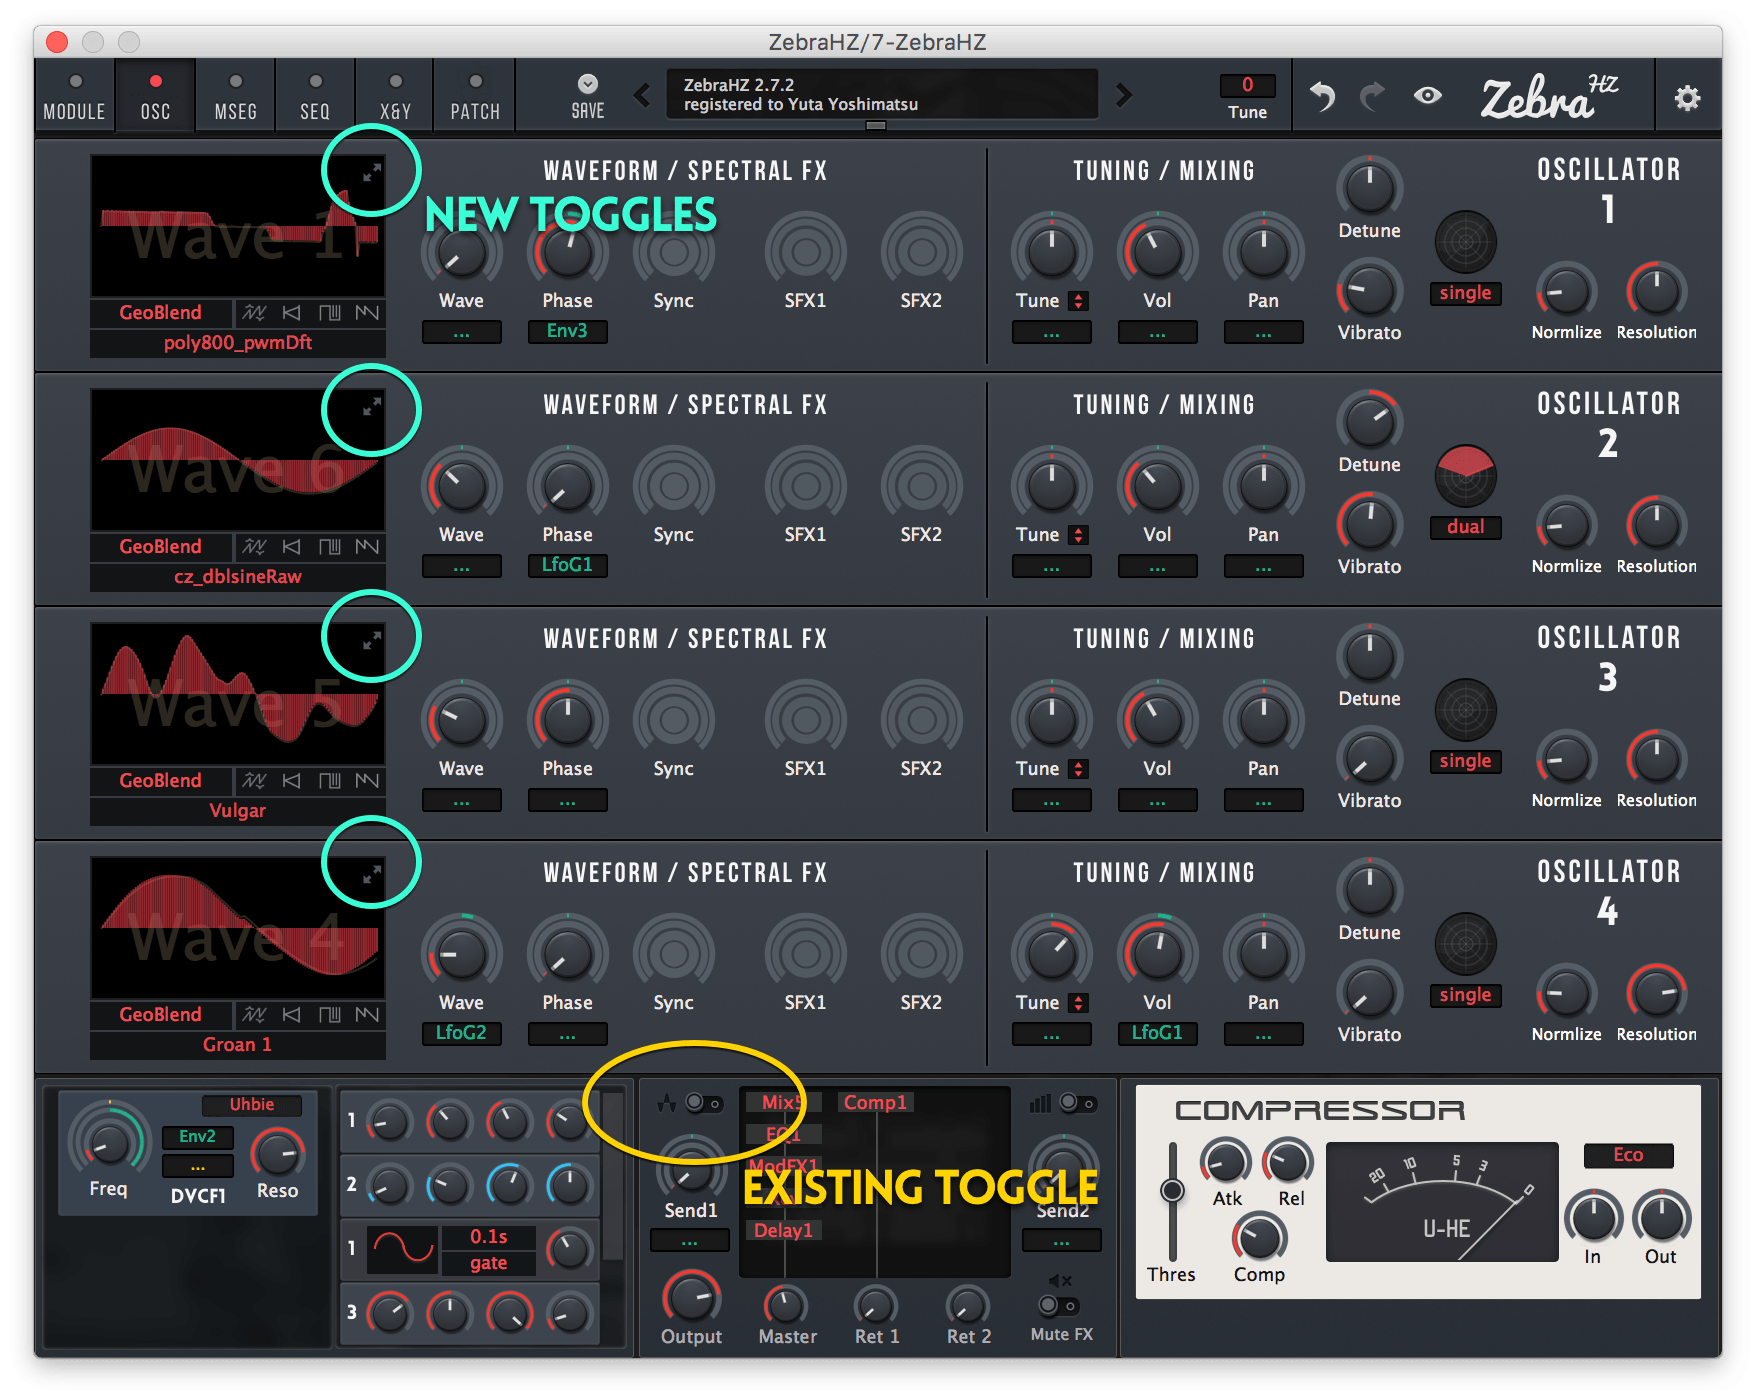Toggle the switch above Send1 knob
The width and height of the screenshot is (1756, 1400).
704,1103
